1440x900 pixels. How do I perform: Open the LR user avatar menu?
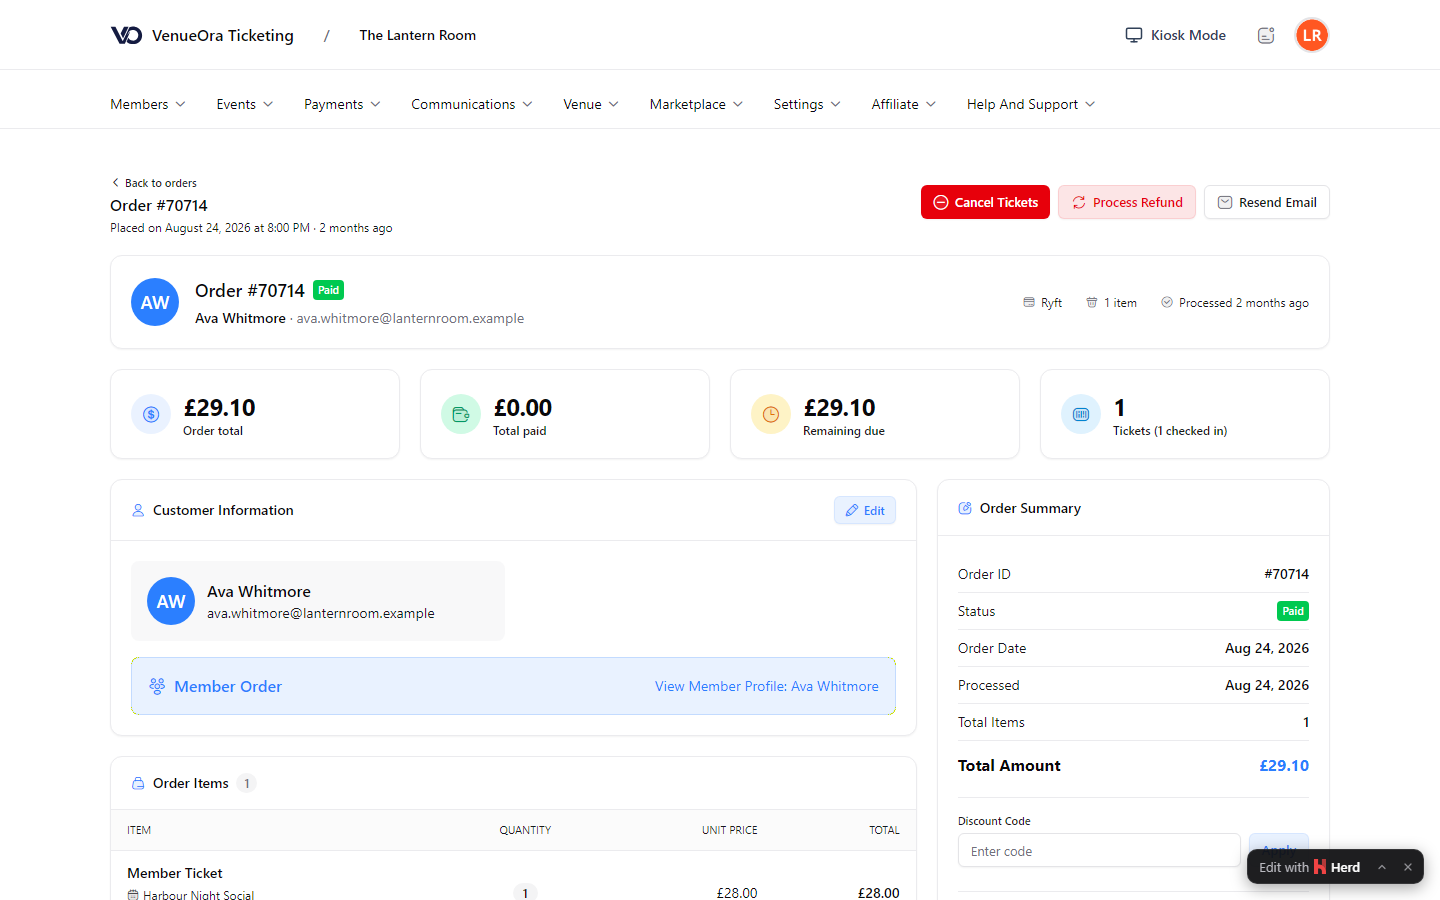(x=1312, y=35)
